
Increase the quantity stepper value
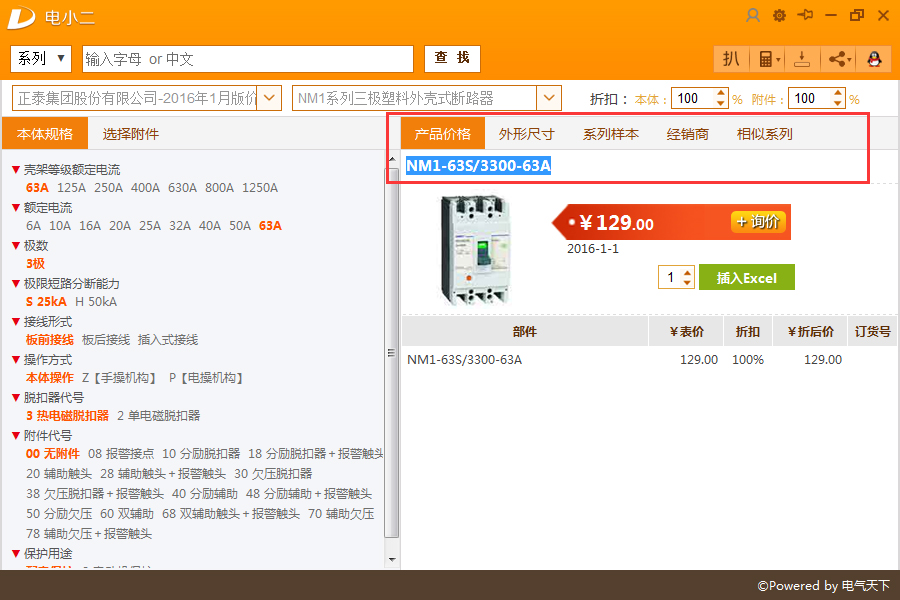click(x=687, y=272)
